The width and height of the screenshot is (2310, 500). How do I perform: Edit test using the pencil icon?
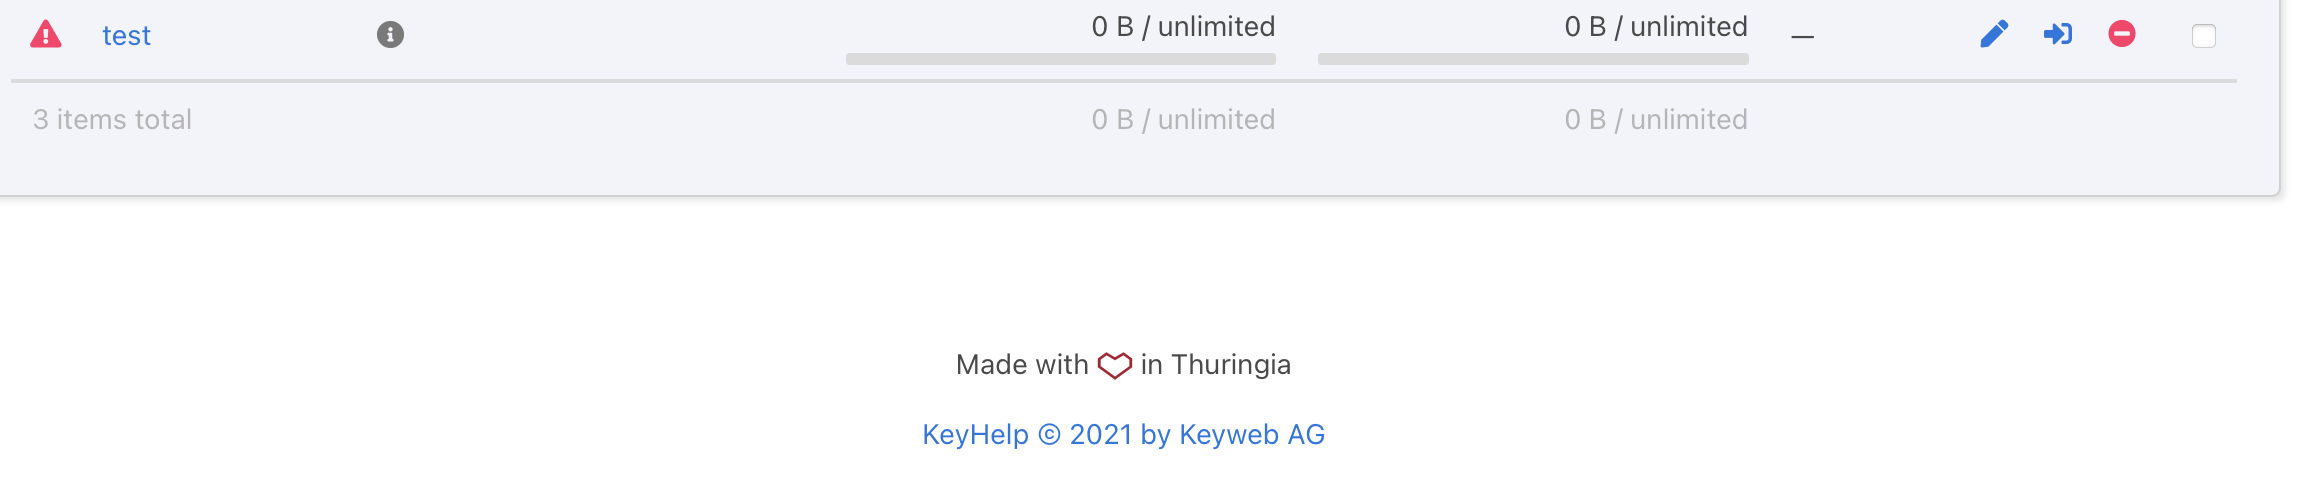pyautogui.click(x=1994, y=34)
